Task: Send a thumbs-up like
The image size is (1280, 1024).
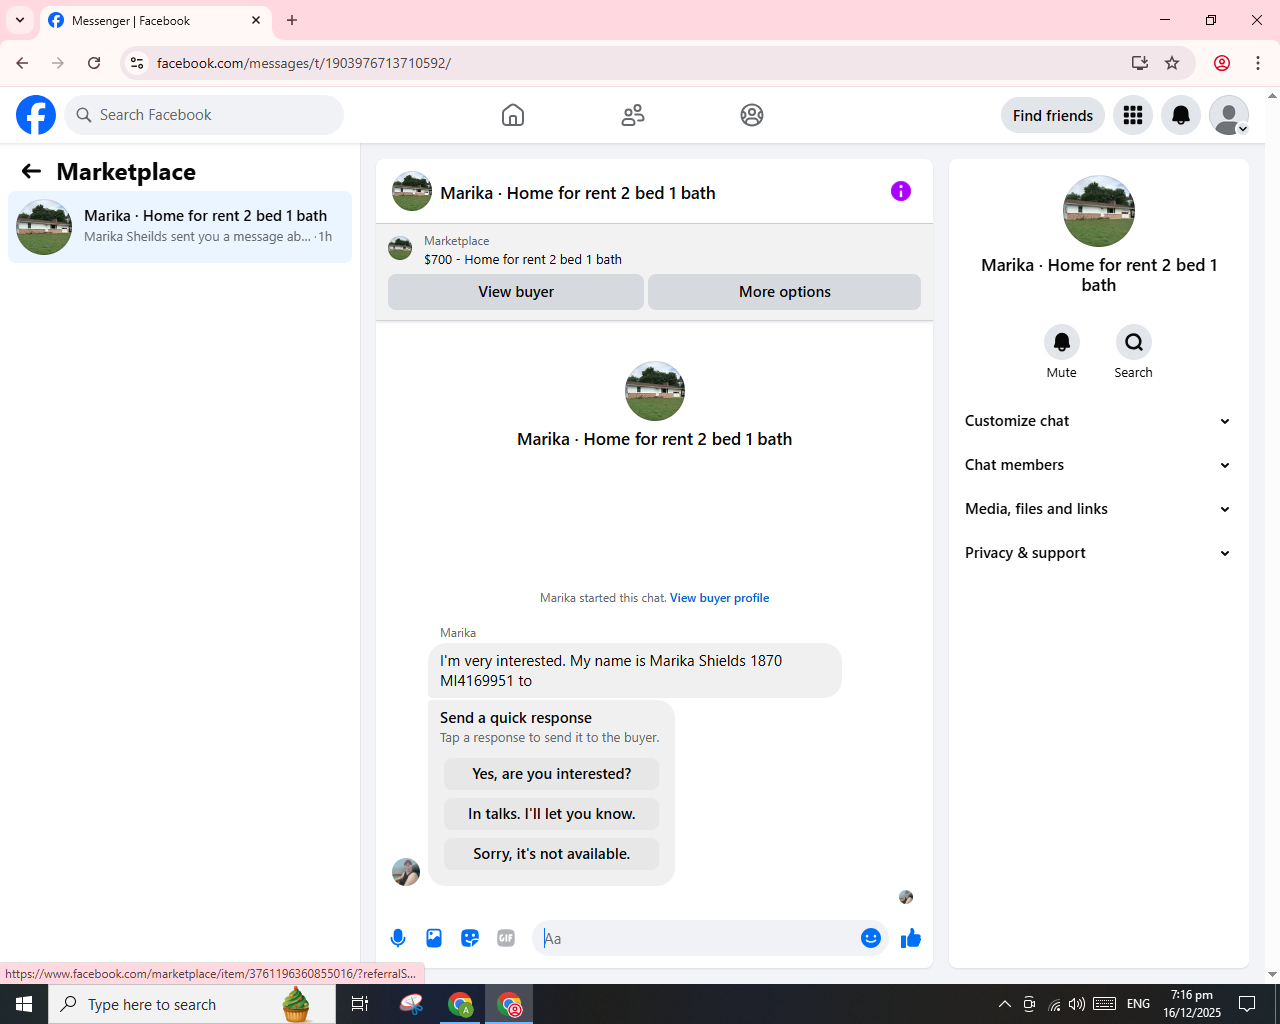Action: click(911, 938)
